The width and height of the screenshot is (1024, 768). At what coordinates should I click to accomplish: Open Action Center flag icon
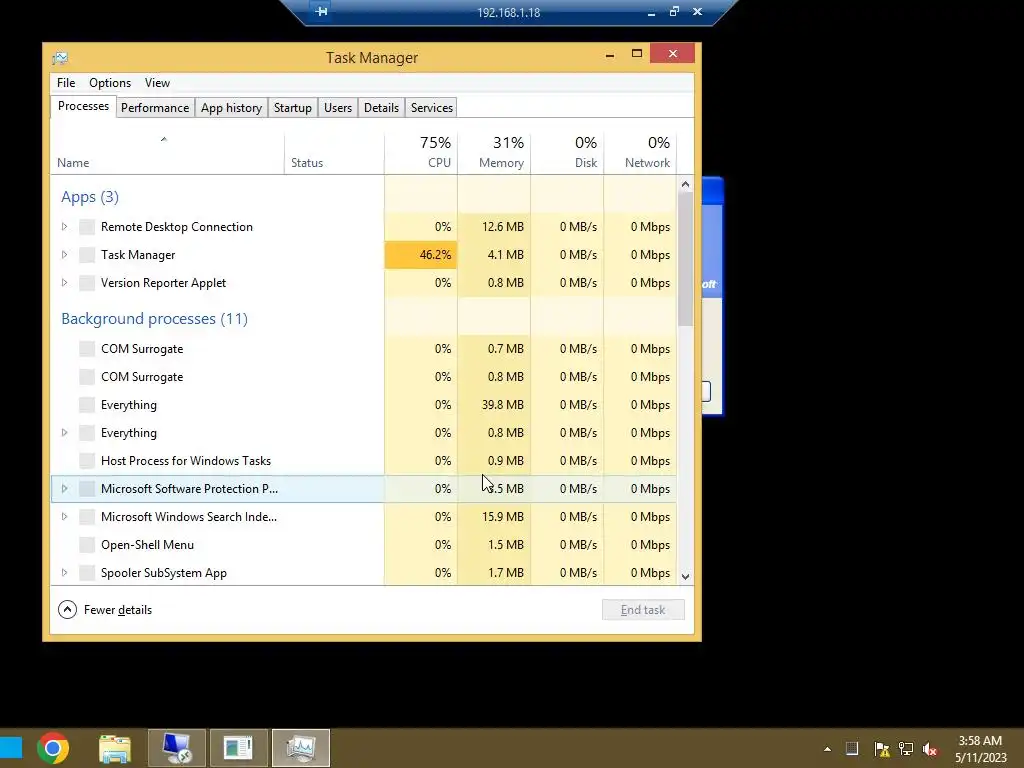tap(882, 749)
